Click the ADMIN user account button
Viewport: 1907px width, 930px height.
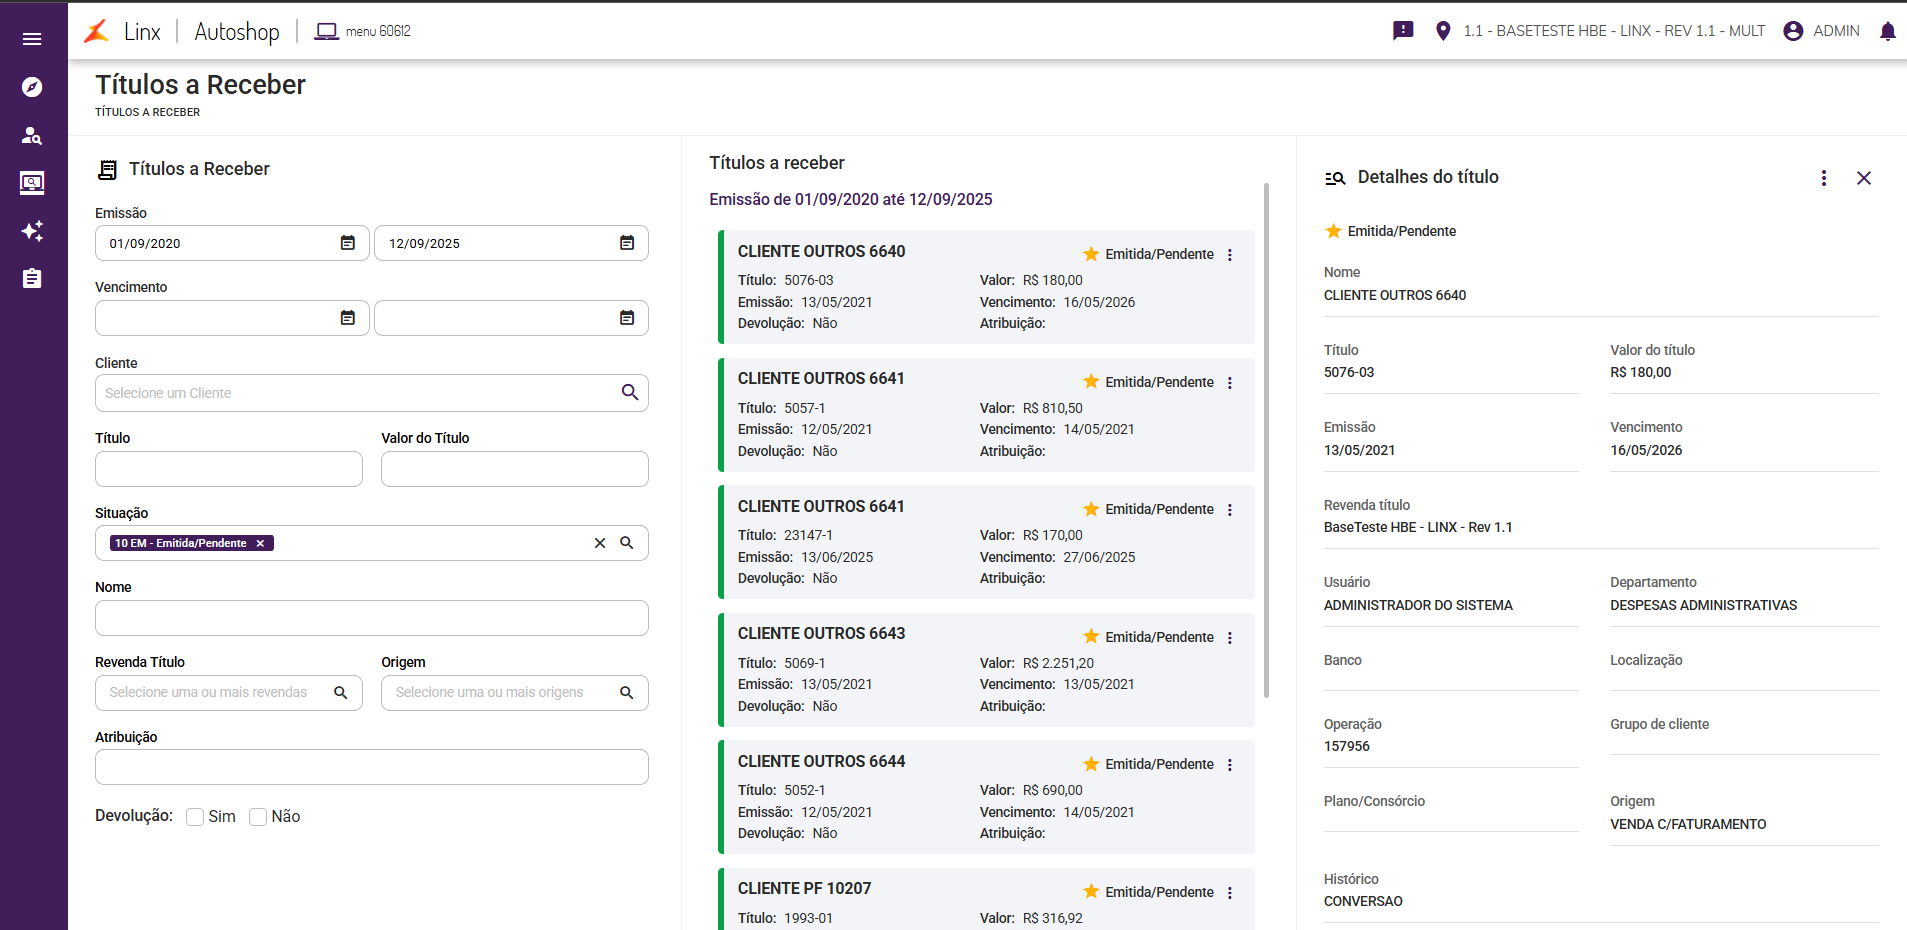point(1822,31)
